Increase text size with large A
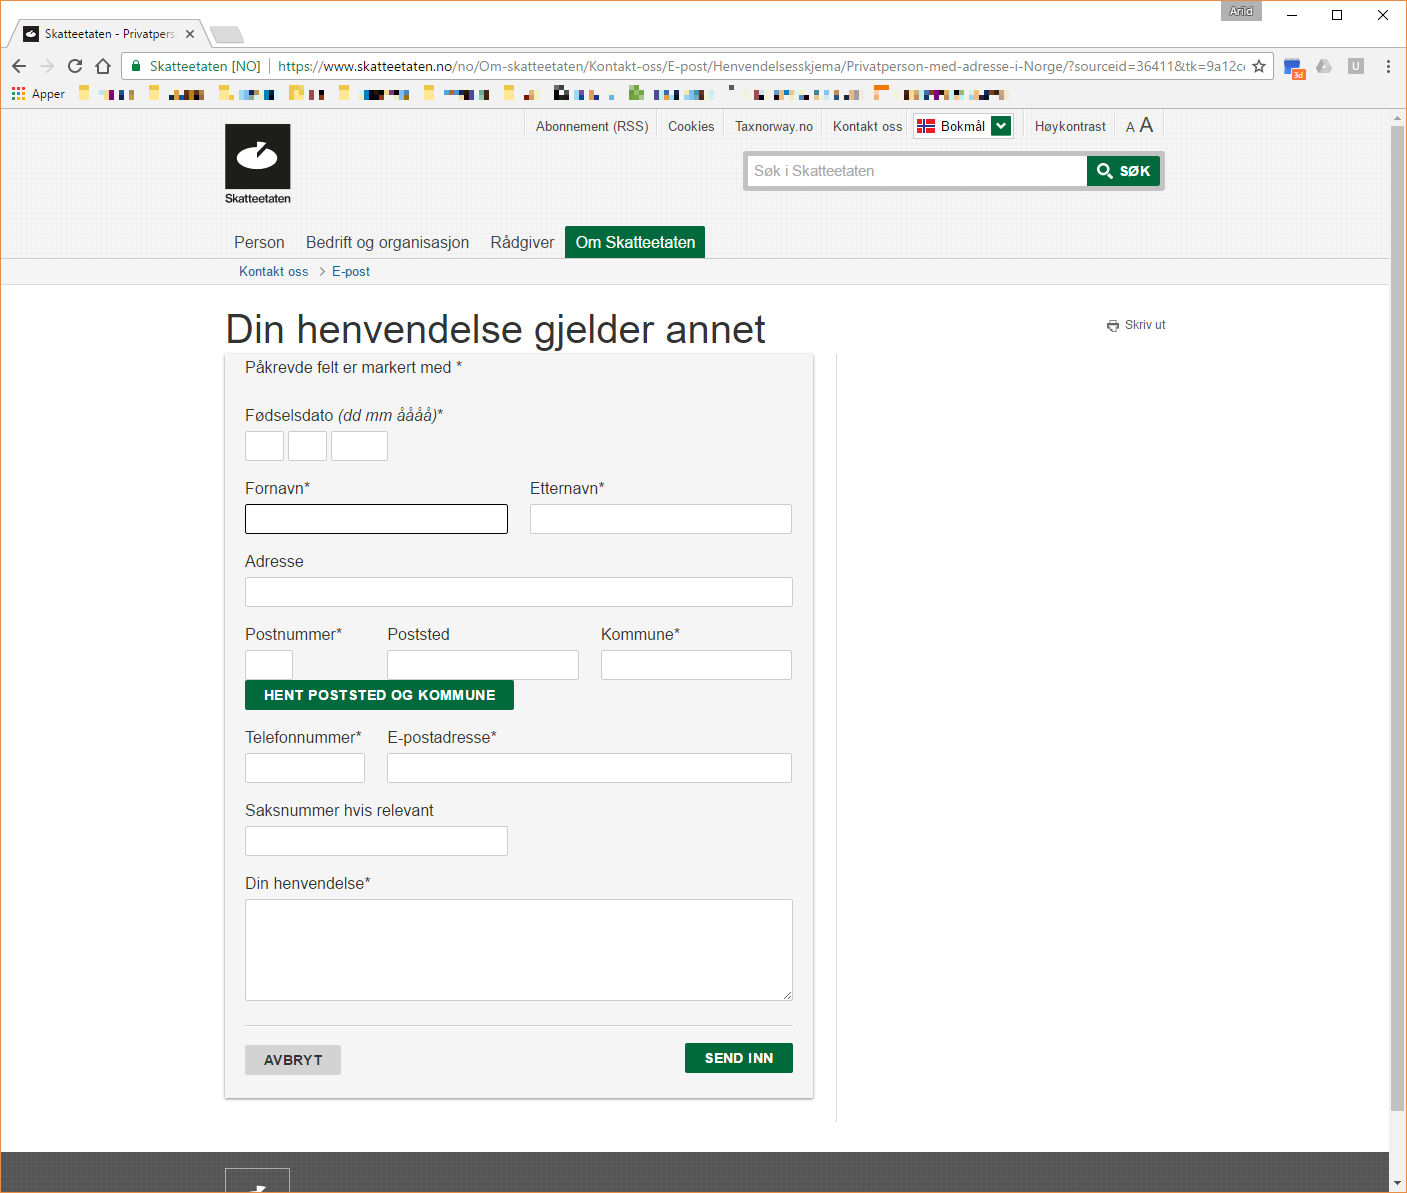1407x1193 pixels. 1147,125
